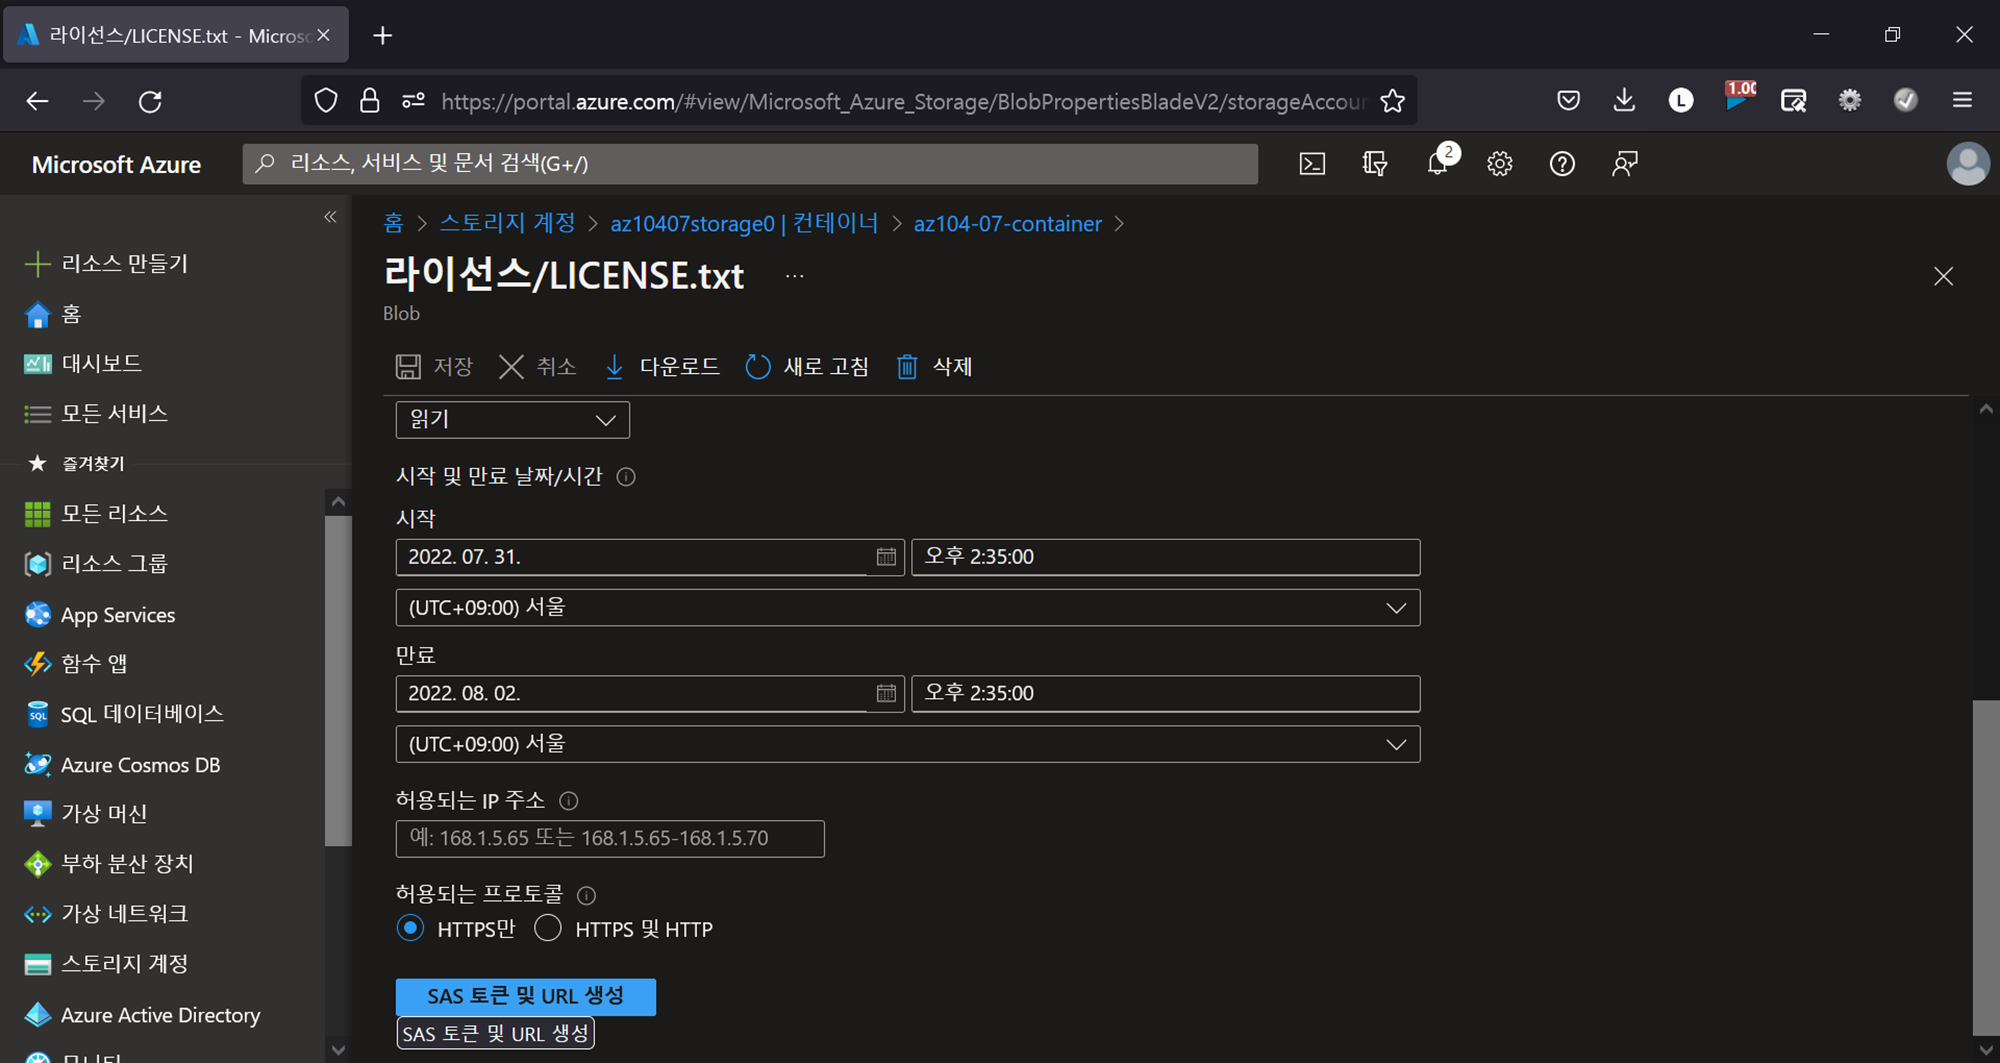Image resolution: width=2000 pixels, height=1063 pixels.
Task: Open notifications bell icon
Action: coord(1438,164)
